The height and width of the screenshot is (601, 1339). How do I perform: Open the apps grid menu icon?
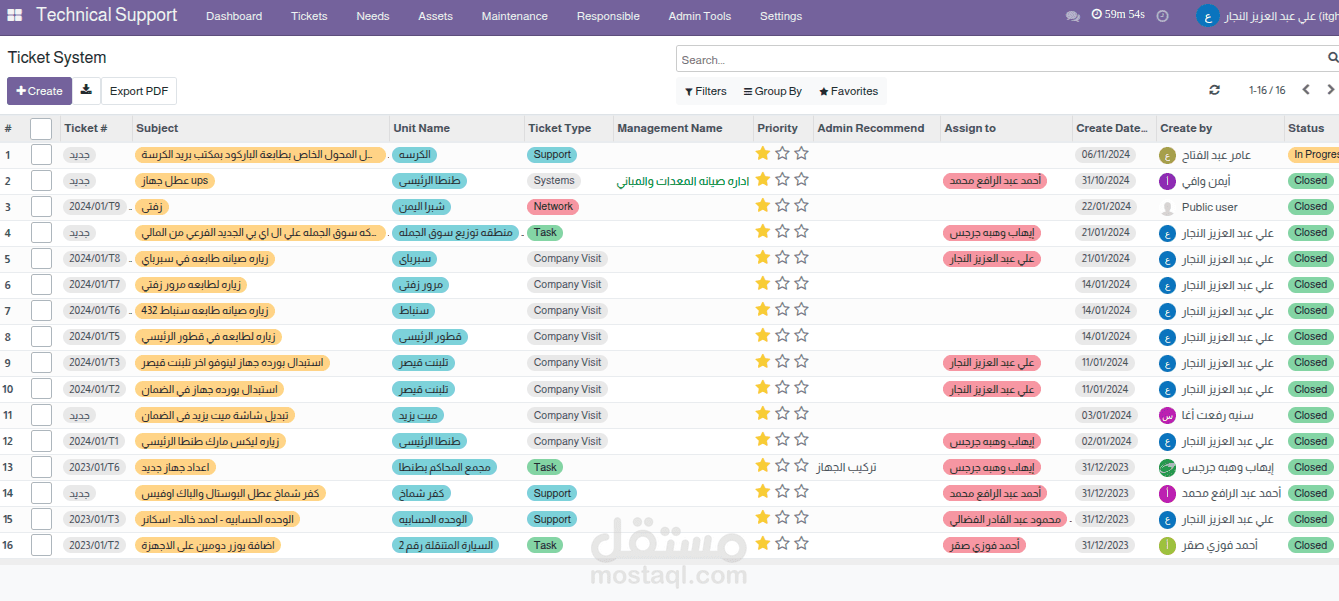[x=15, y=16]
